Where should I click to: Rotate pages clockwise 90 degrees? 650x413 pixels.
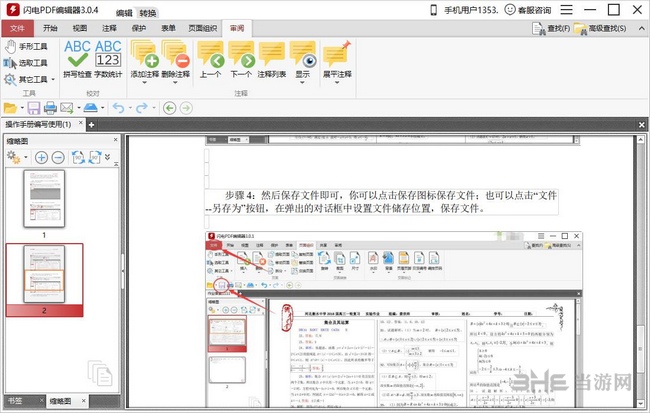95,158
